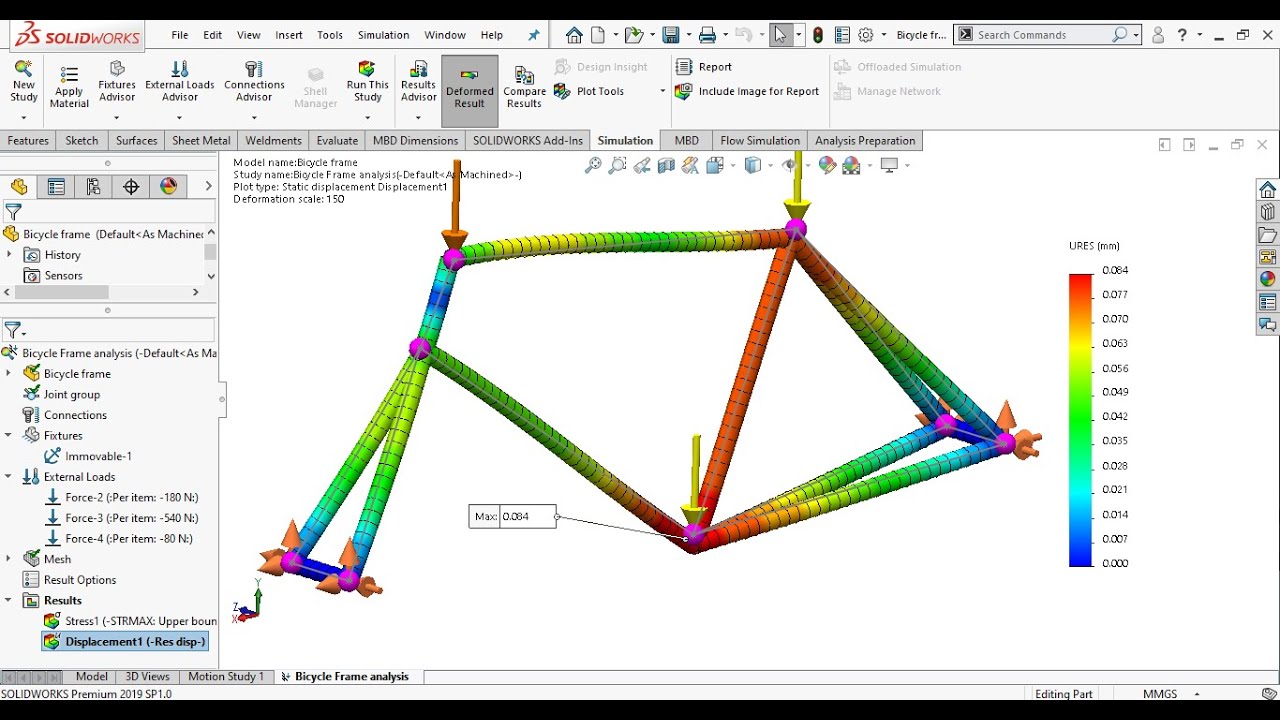The width and height of the screenshot is (1280, 720).
Task: Open the ConfigurationManager tab
Action: click(x=93, y=186)
